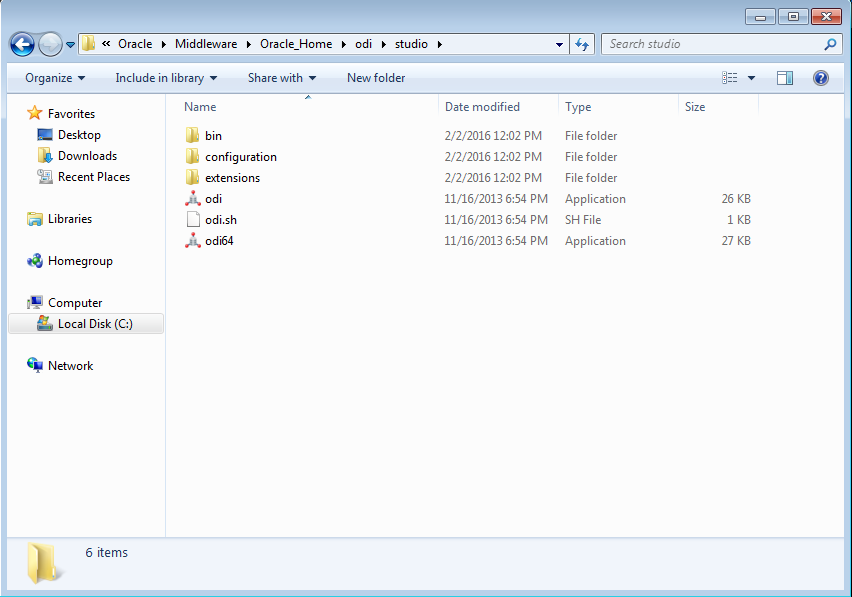
Task: Select the odi64 application icon
Action: click(192, 241)
